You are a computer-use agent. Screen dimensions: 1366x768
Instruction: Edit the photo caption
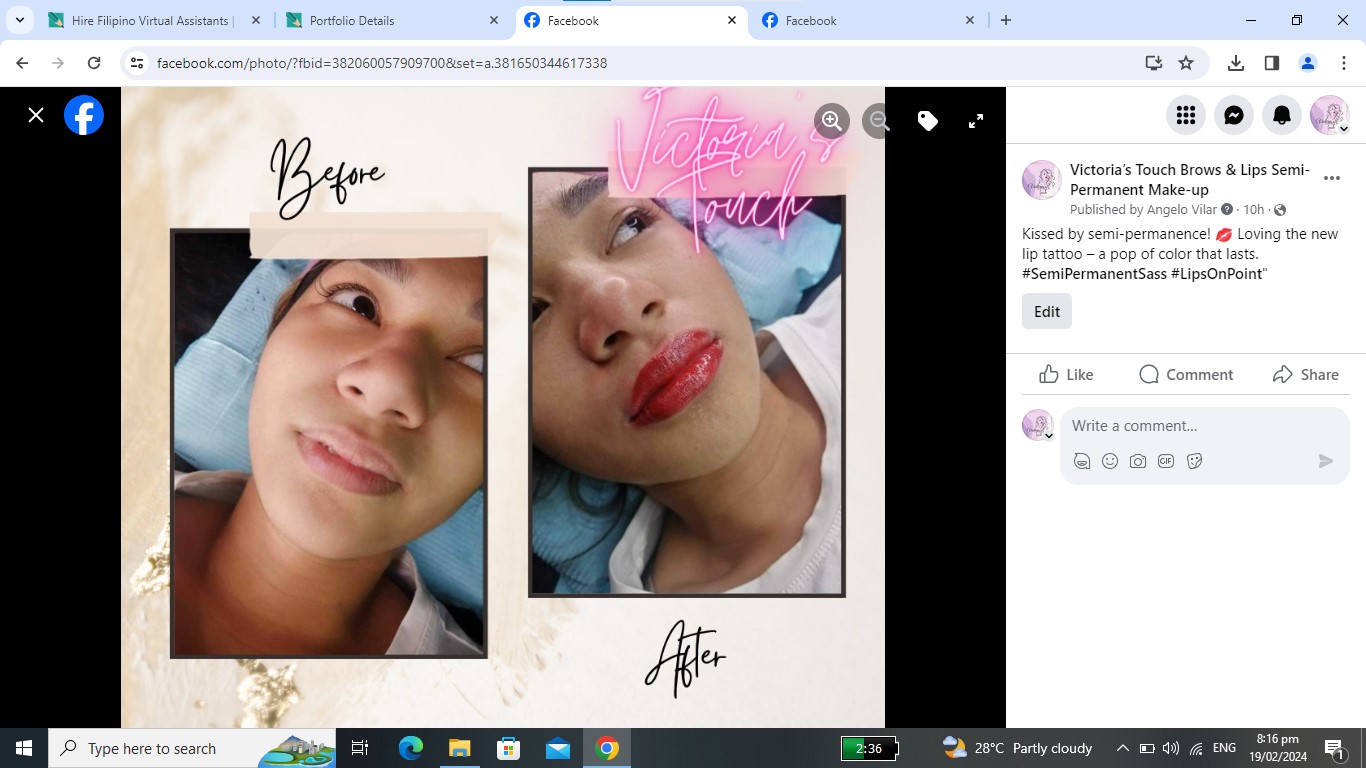point(1047,311)
